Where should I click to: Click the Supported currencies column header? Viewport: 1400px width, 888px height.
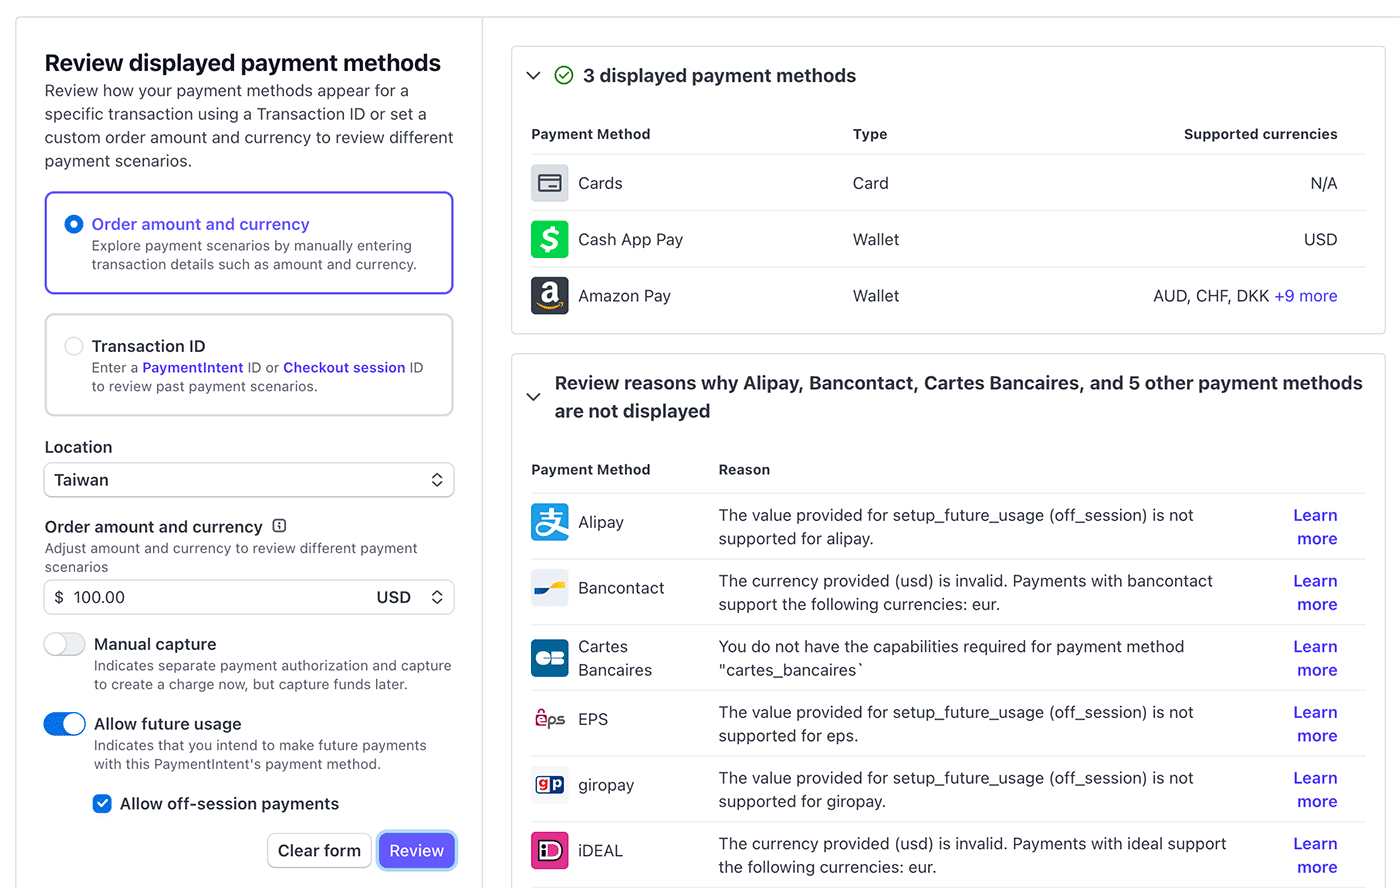click(x=1260, y=134)
